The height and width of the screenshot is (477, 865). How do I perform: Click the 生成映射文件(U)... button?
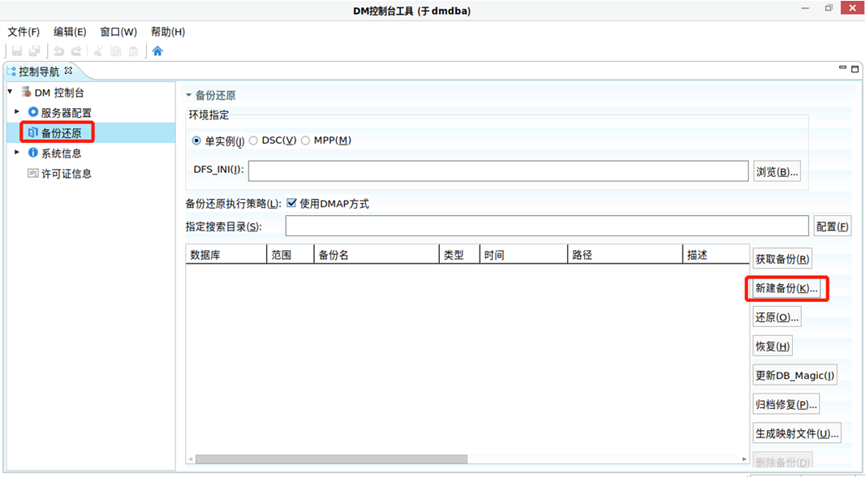coord(797,433)
